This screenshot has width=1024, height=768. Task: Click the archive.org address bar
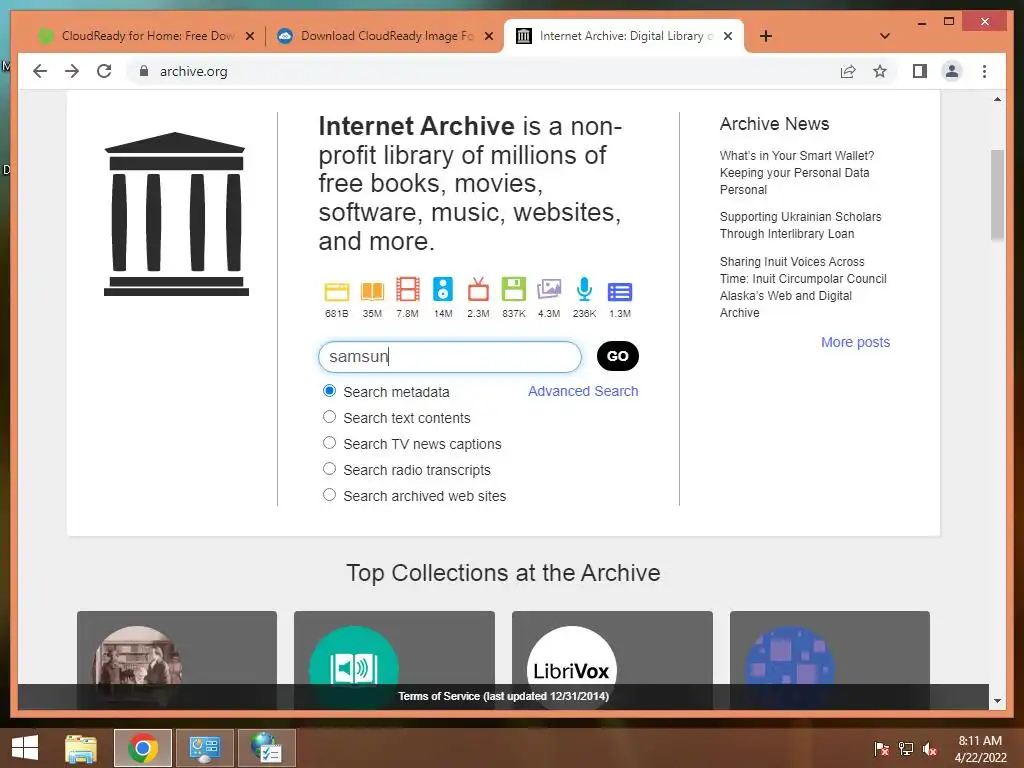coord(483,71)
